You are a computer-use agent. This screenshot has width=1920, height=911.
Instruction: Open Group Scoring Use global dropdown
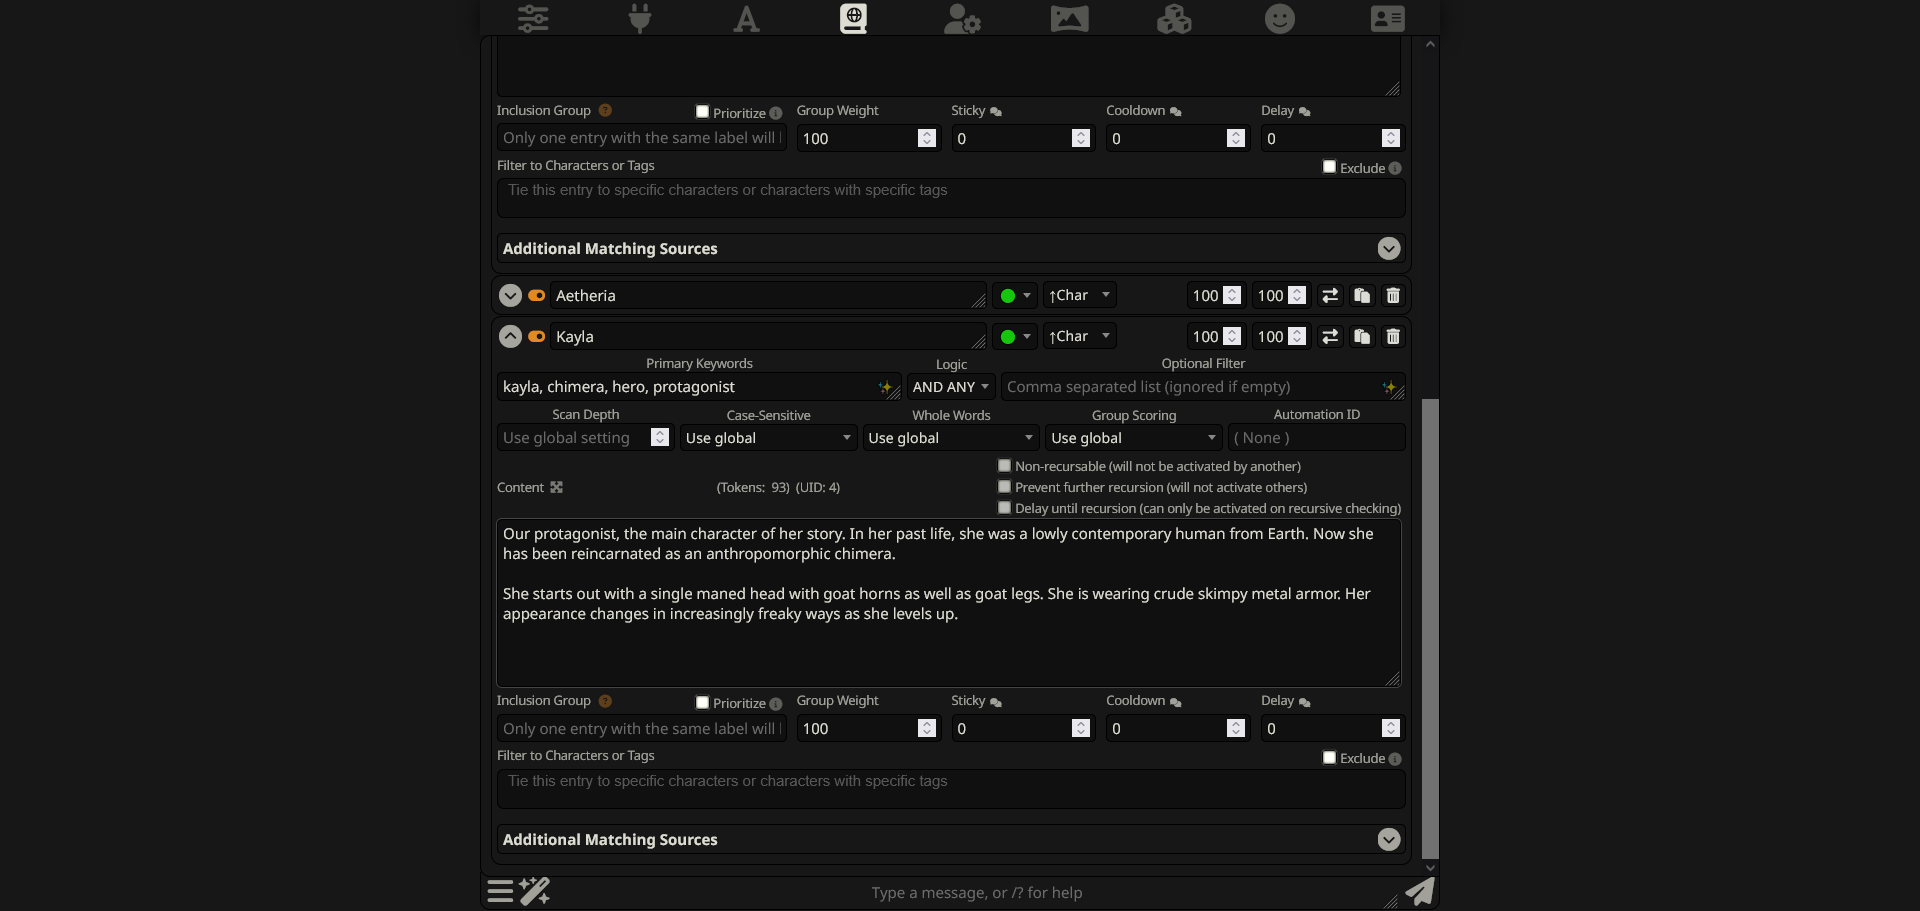[1134, 438]
